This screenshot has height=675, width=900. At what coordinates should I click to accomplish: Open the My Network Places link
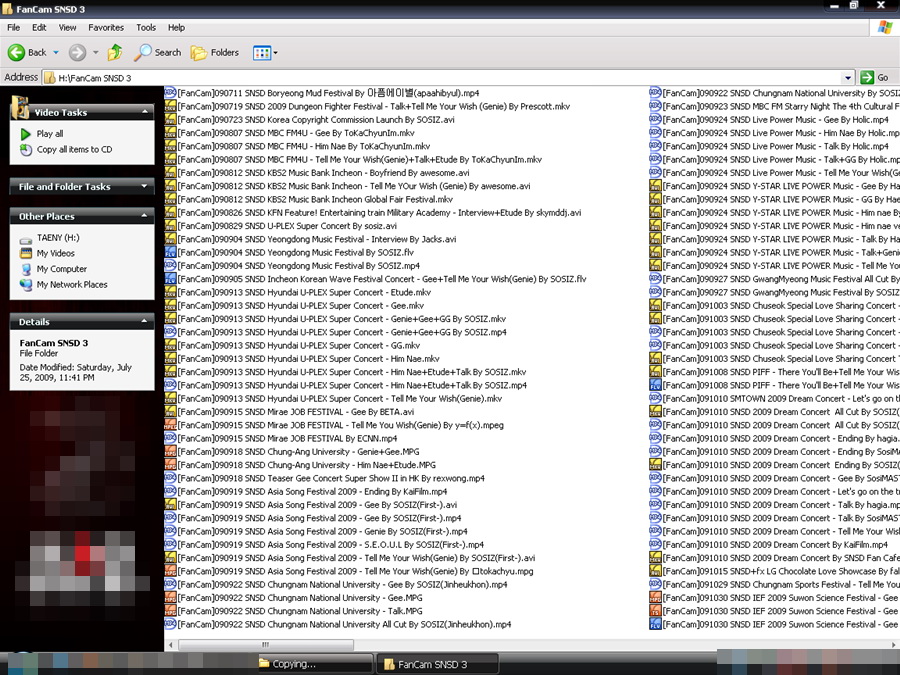[x=72, y=284]
